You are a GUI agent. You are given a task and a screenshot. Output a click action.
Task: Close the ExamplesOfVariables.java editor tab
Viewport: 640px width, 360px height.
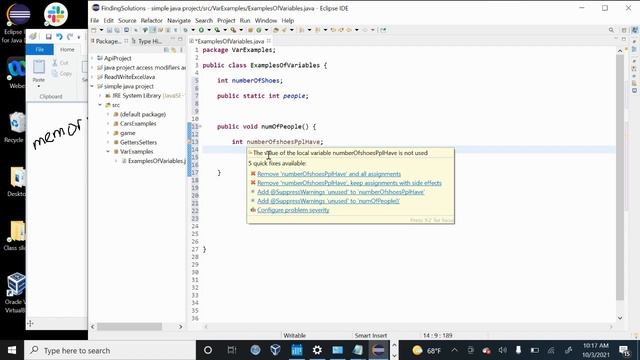pos(269,41)
